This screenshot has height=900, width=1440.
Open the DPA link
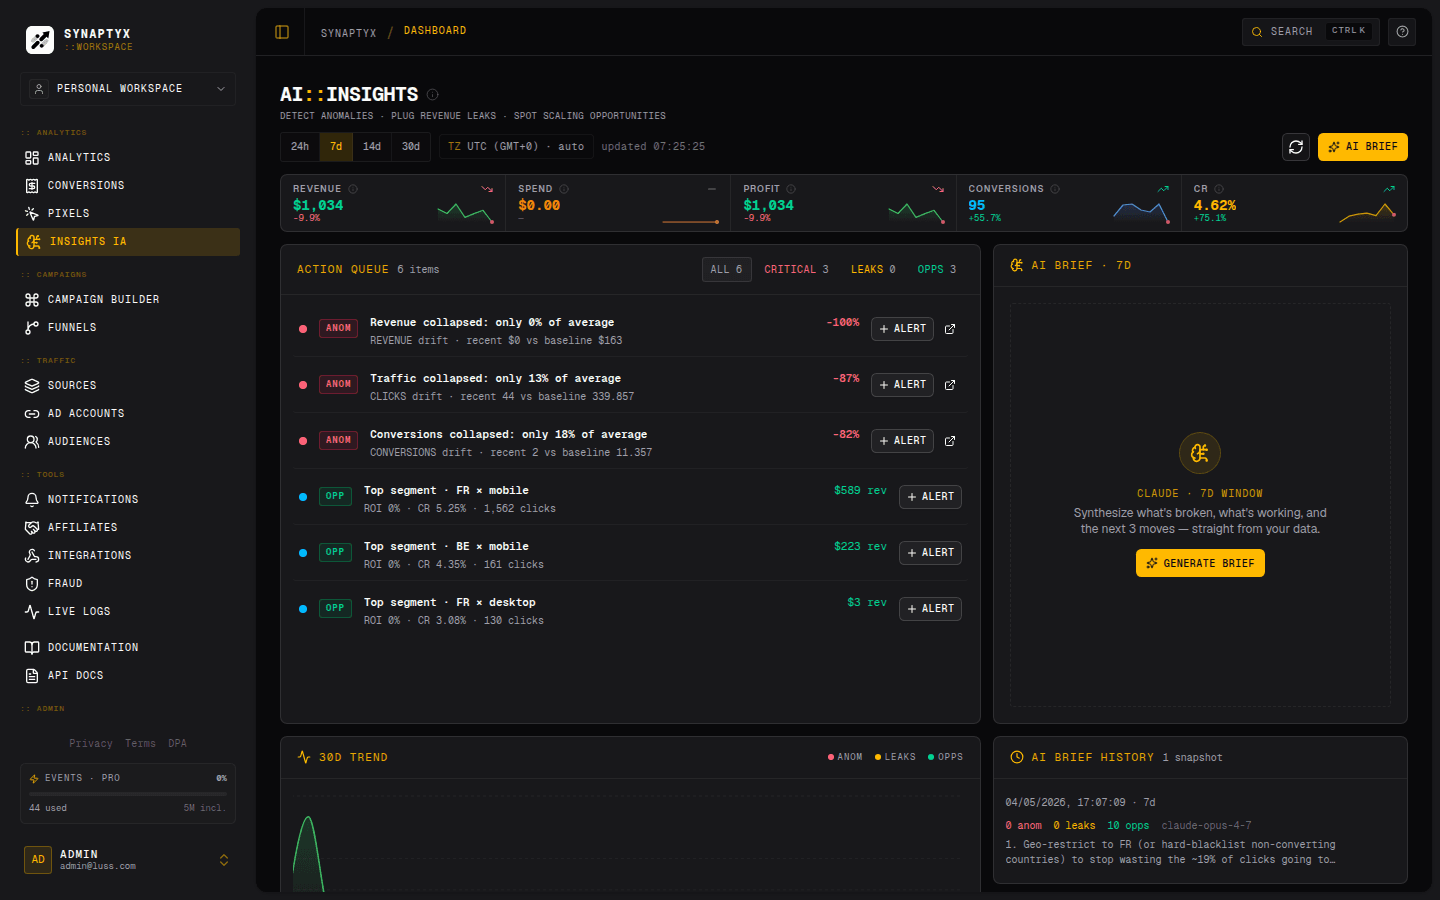point(178,744)
